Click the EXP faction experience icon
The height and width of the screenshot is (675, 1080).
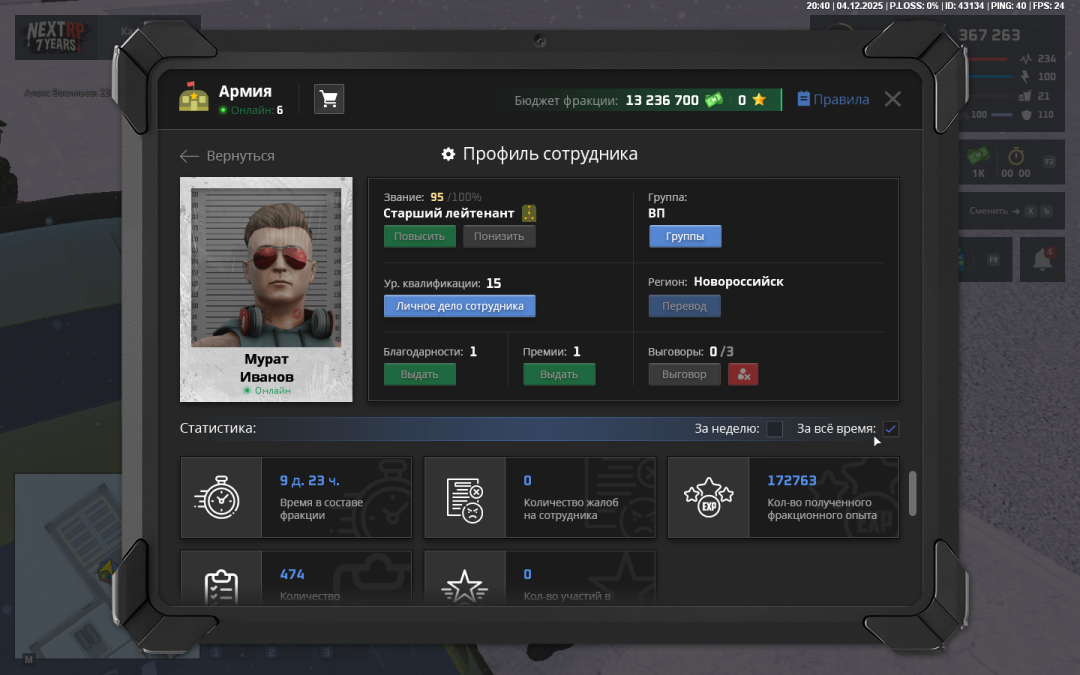tap(708, 498)
